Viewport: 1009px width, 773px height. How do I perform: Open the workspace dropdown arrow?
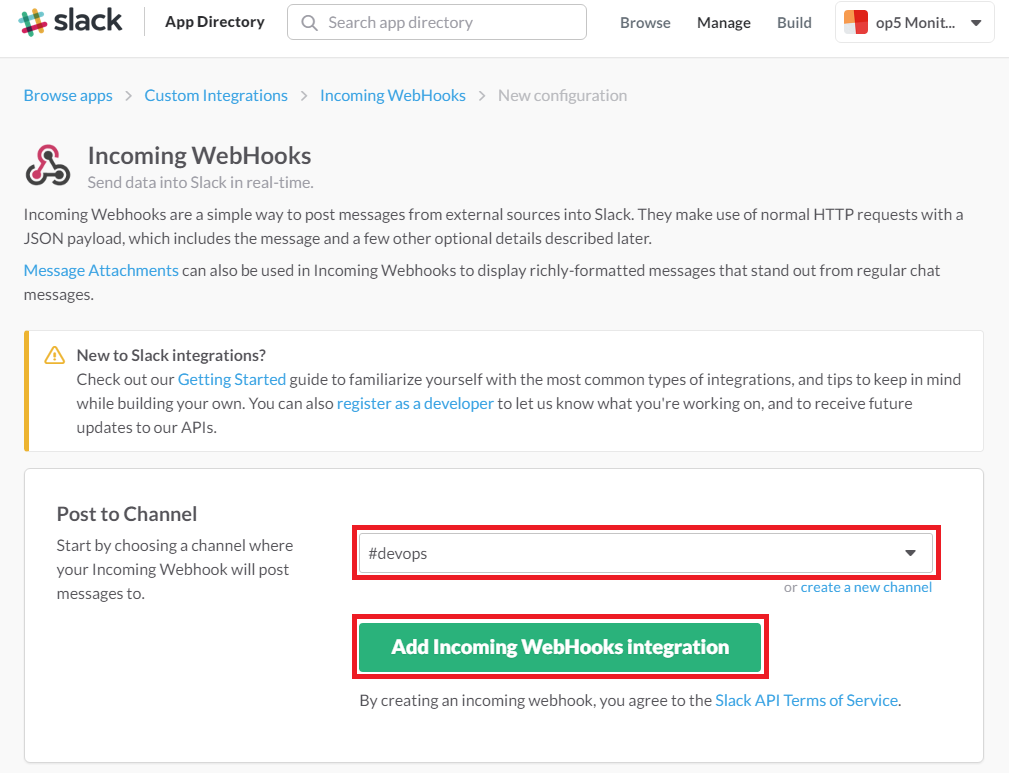tap(976, 23)
